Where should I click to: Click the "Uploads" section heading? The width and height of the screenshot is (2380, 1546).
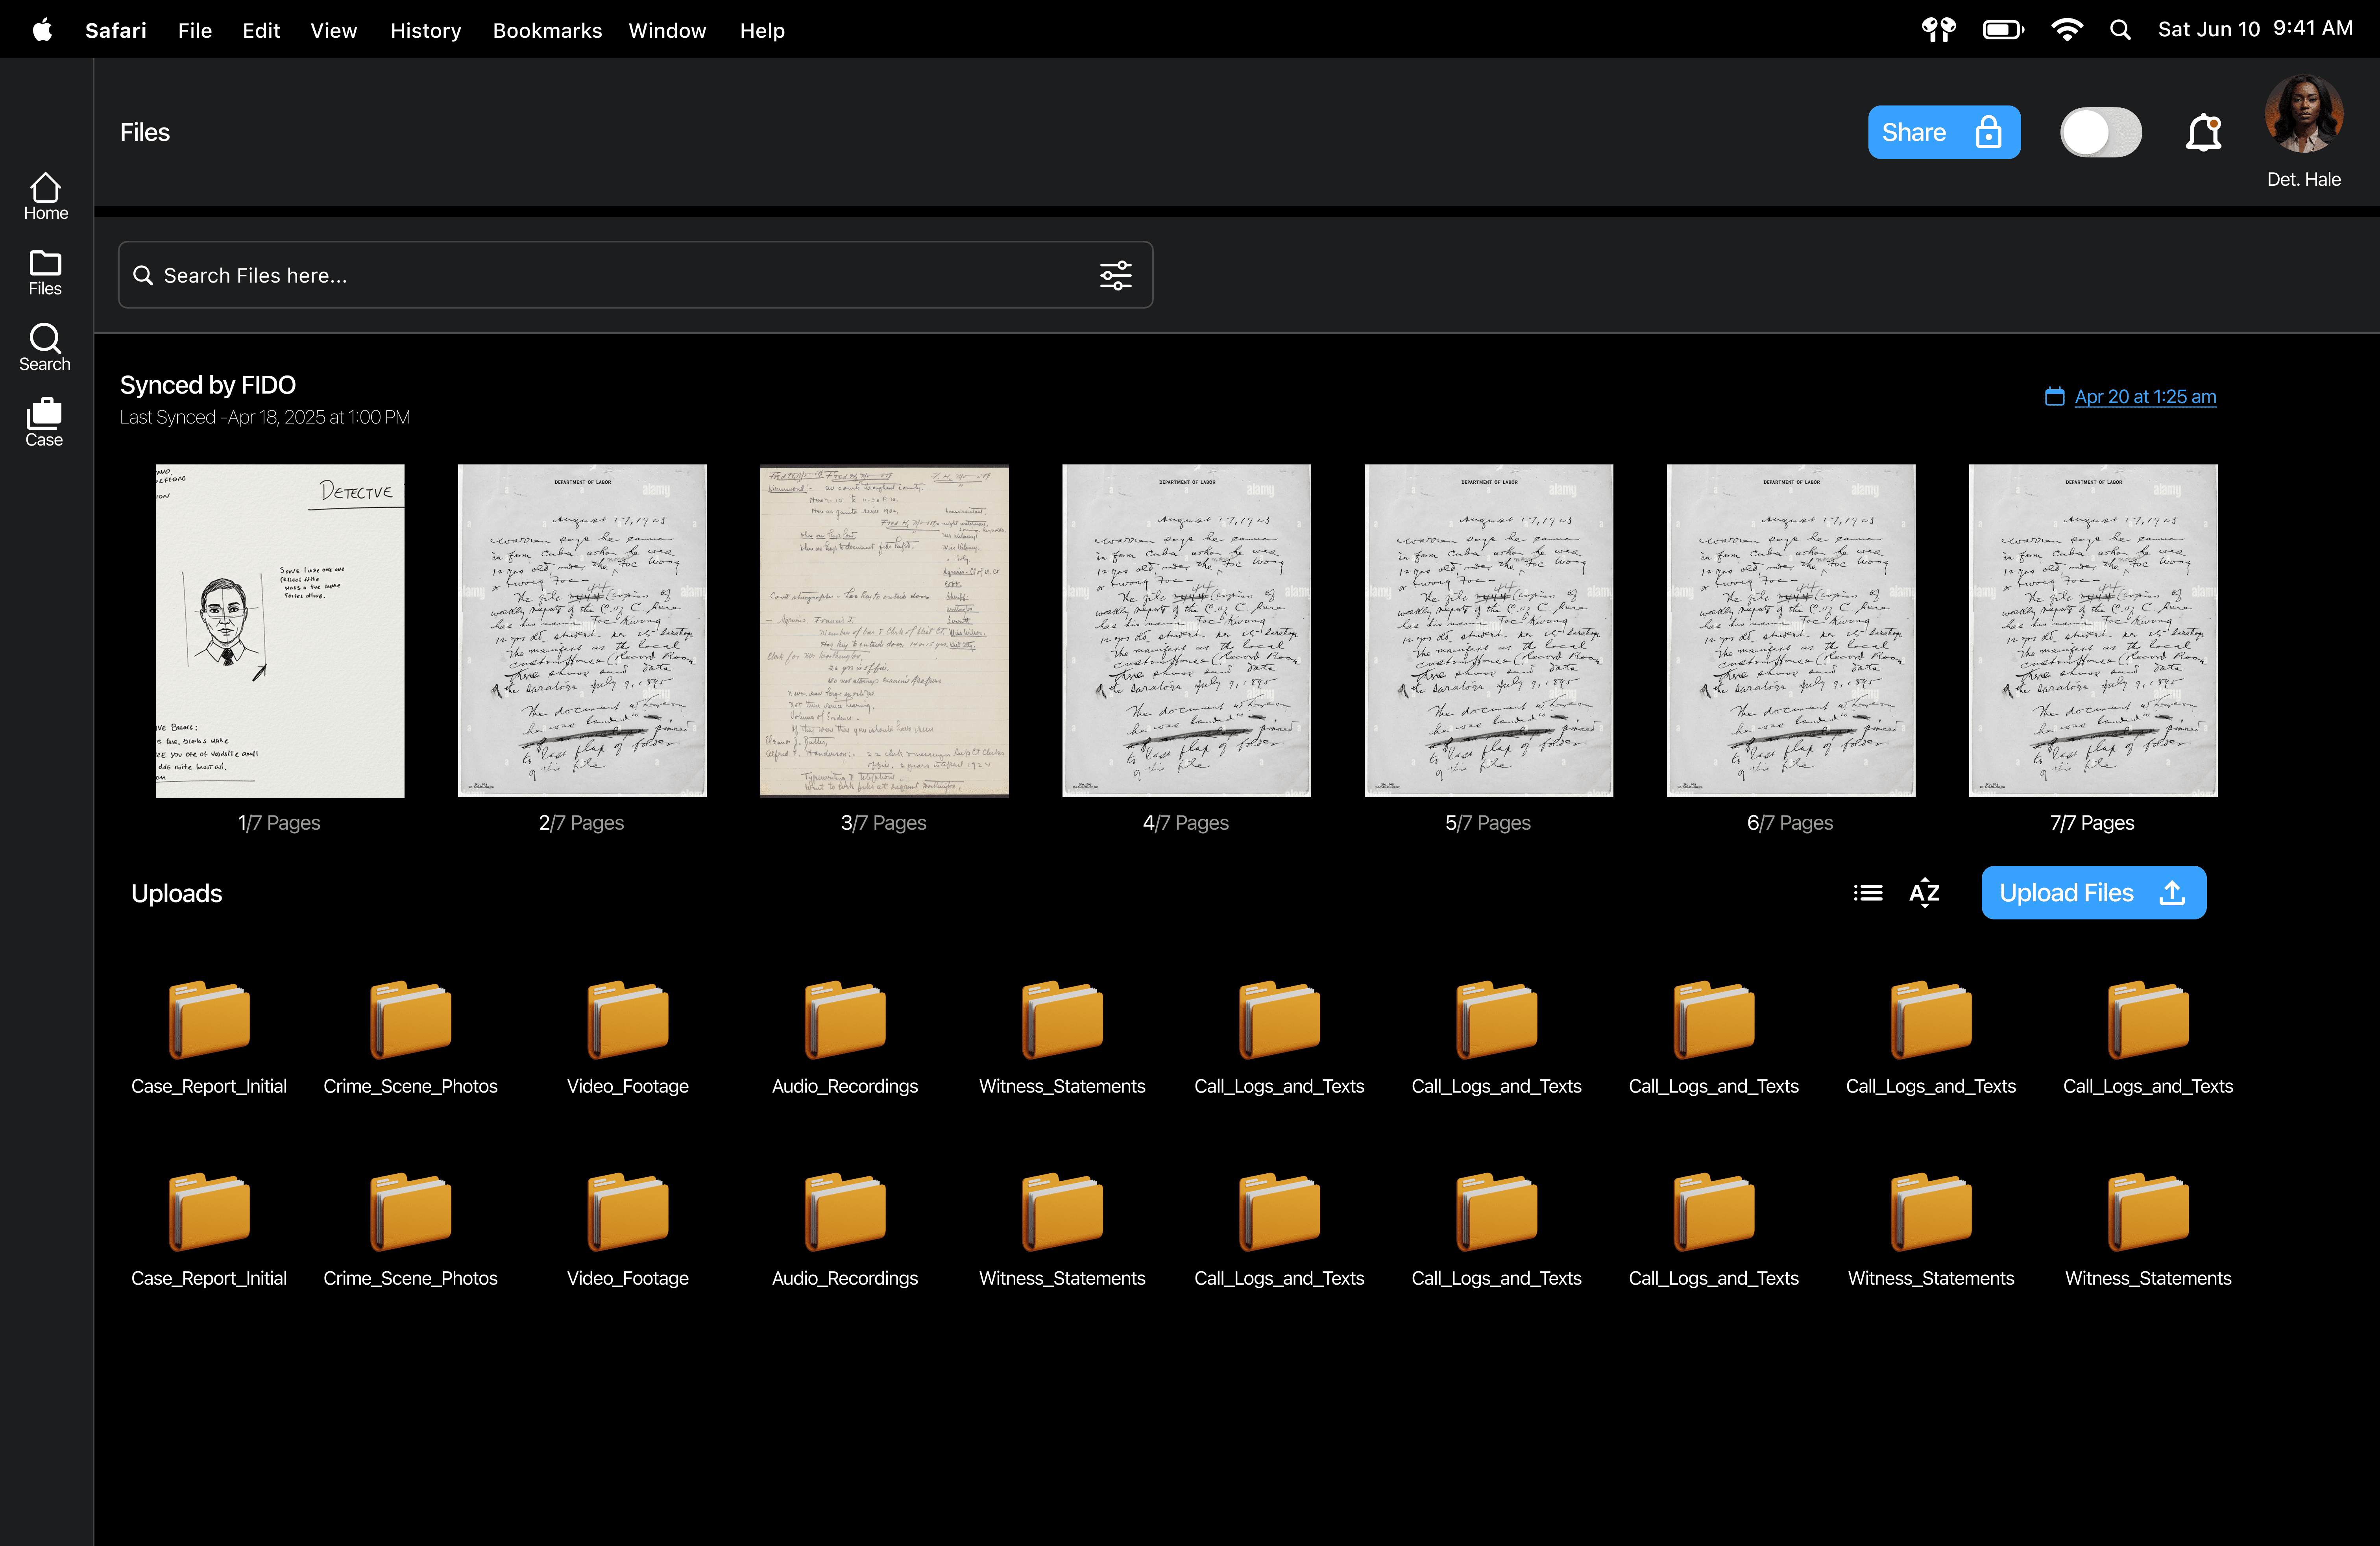pos(177,893)
